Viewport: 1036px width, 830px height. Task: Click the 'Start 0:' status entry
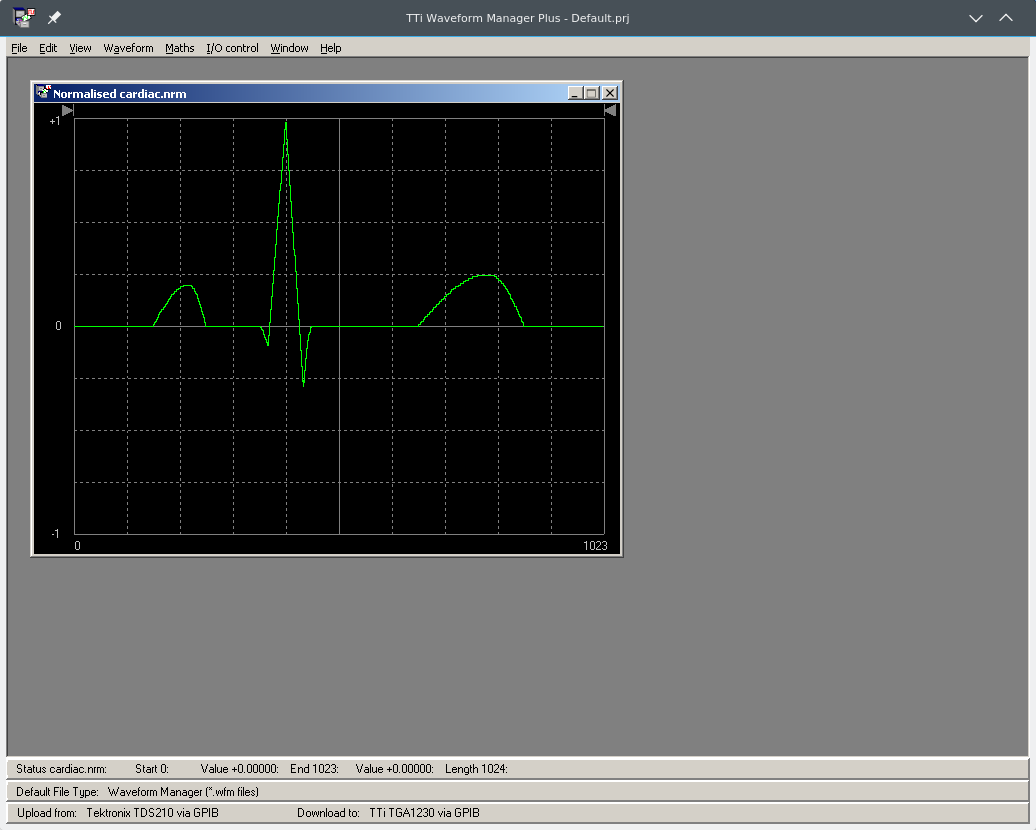(x=152, y=769)
